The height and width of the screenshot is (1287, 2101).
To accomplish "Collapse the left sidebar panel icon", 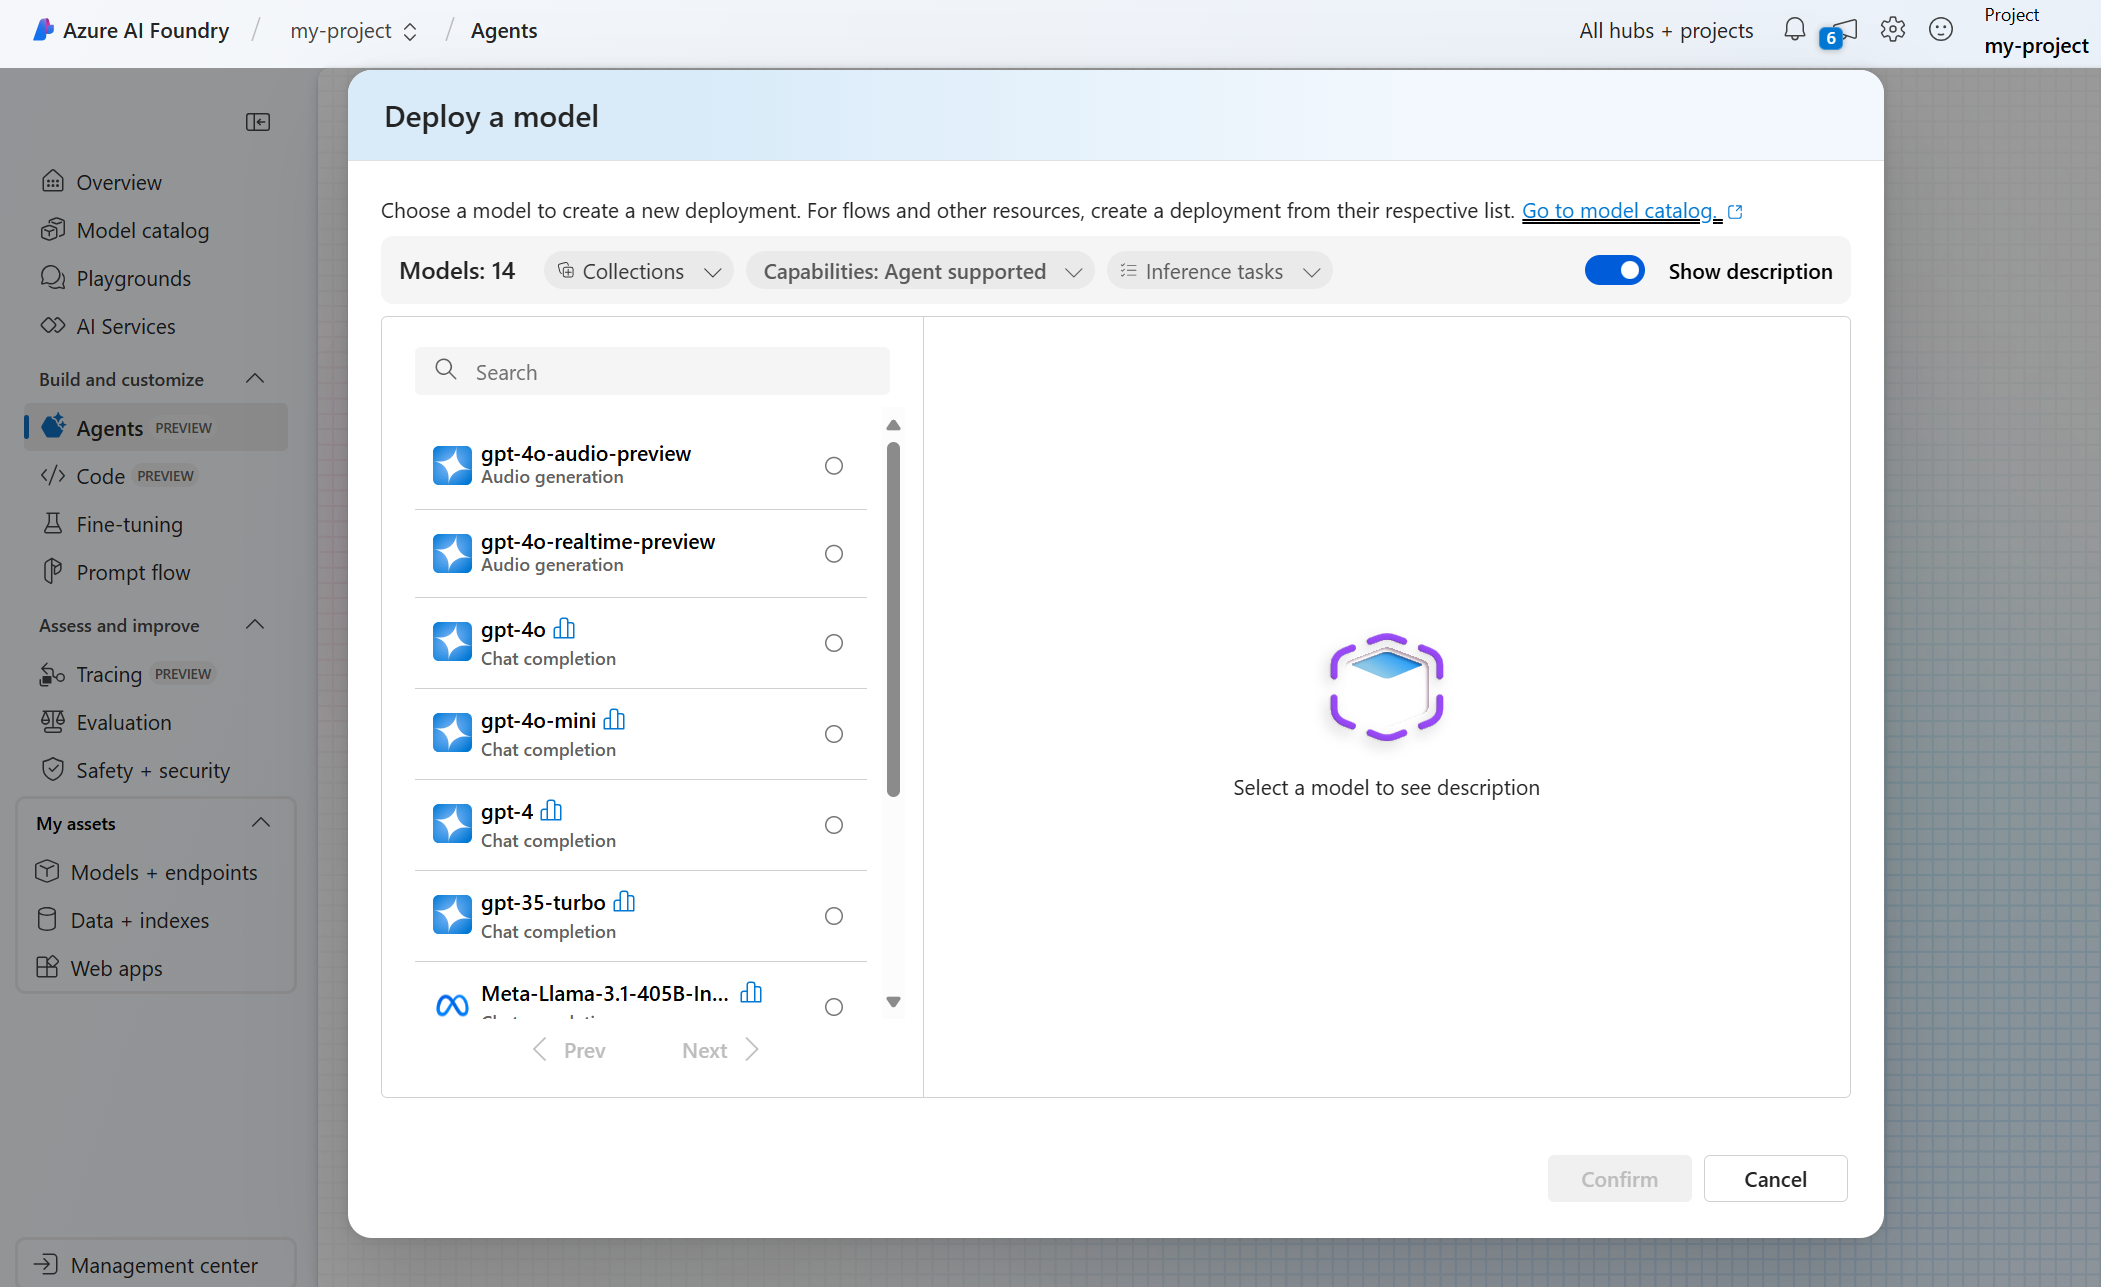I will [x=258, y=122].
